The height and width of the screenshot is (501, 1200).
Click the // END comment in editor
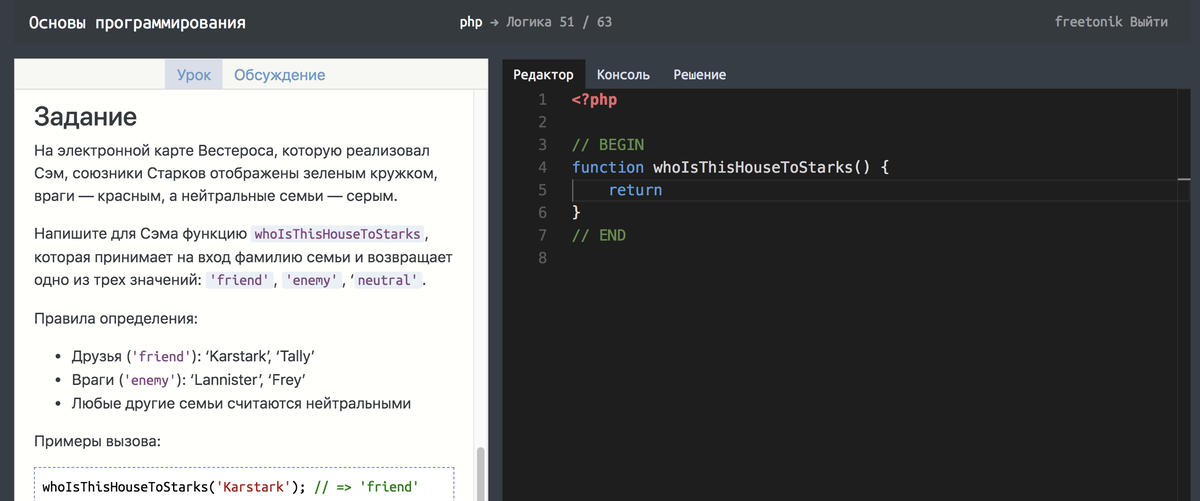(599, 236)
